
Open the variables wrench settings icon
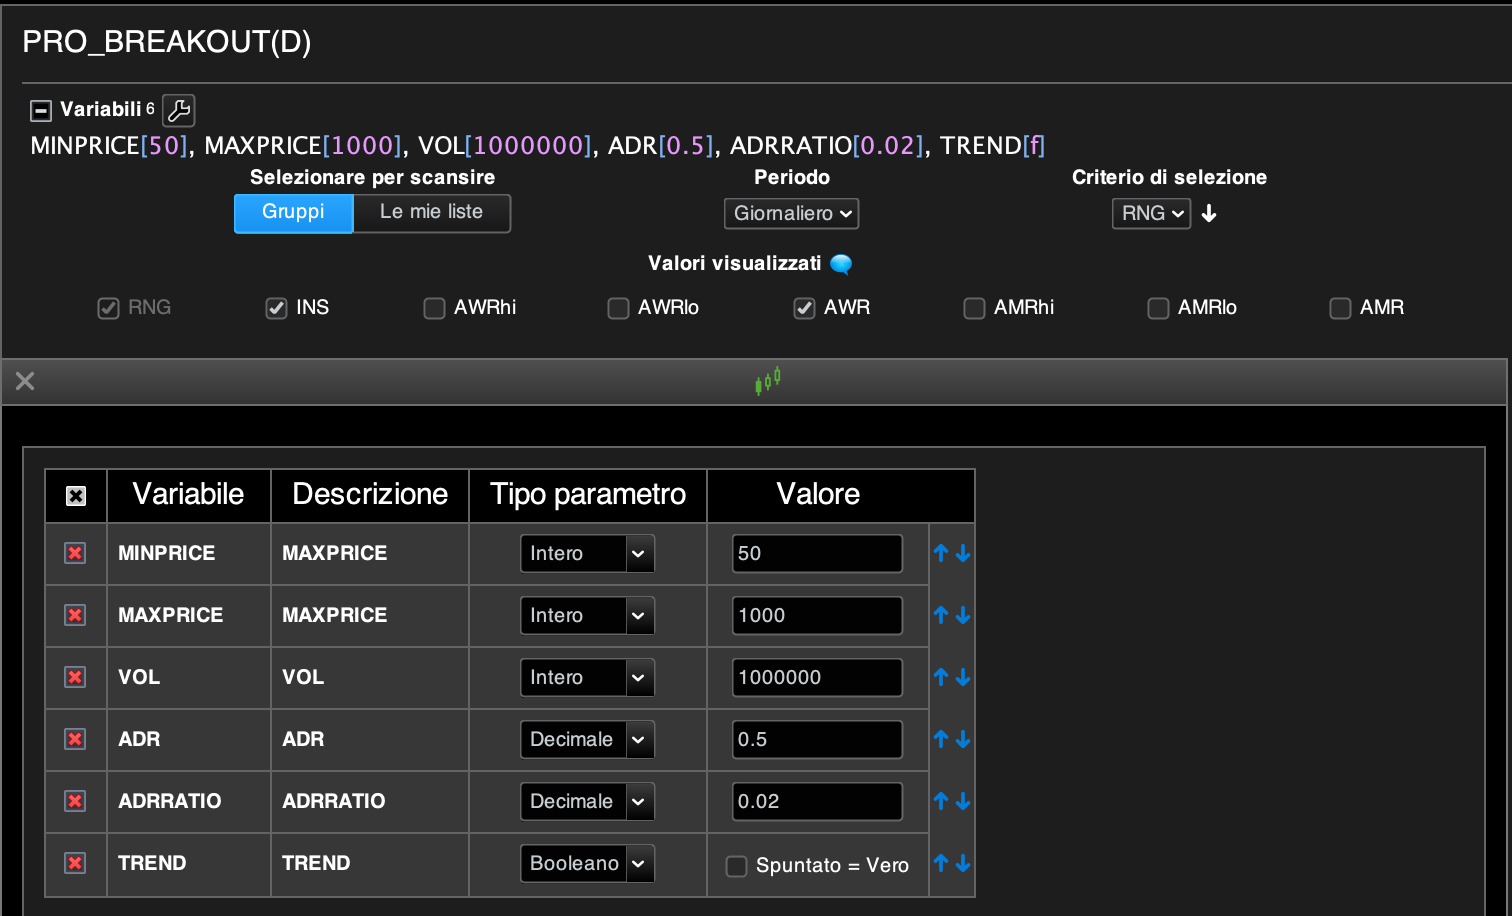point(178,110)
